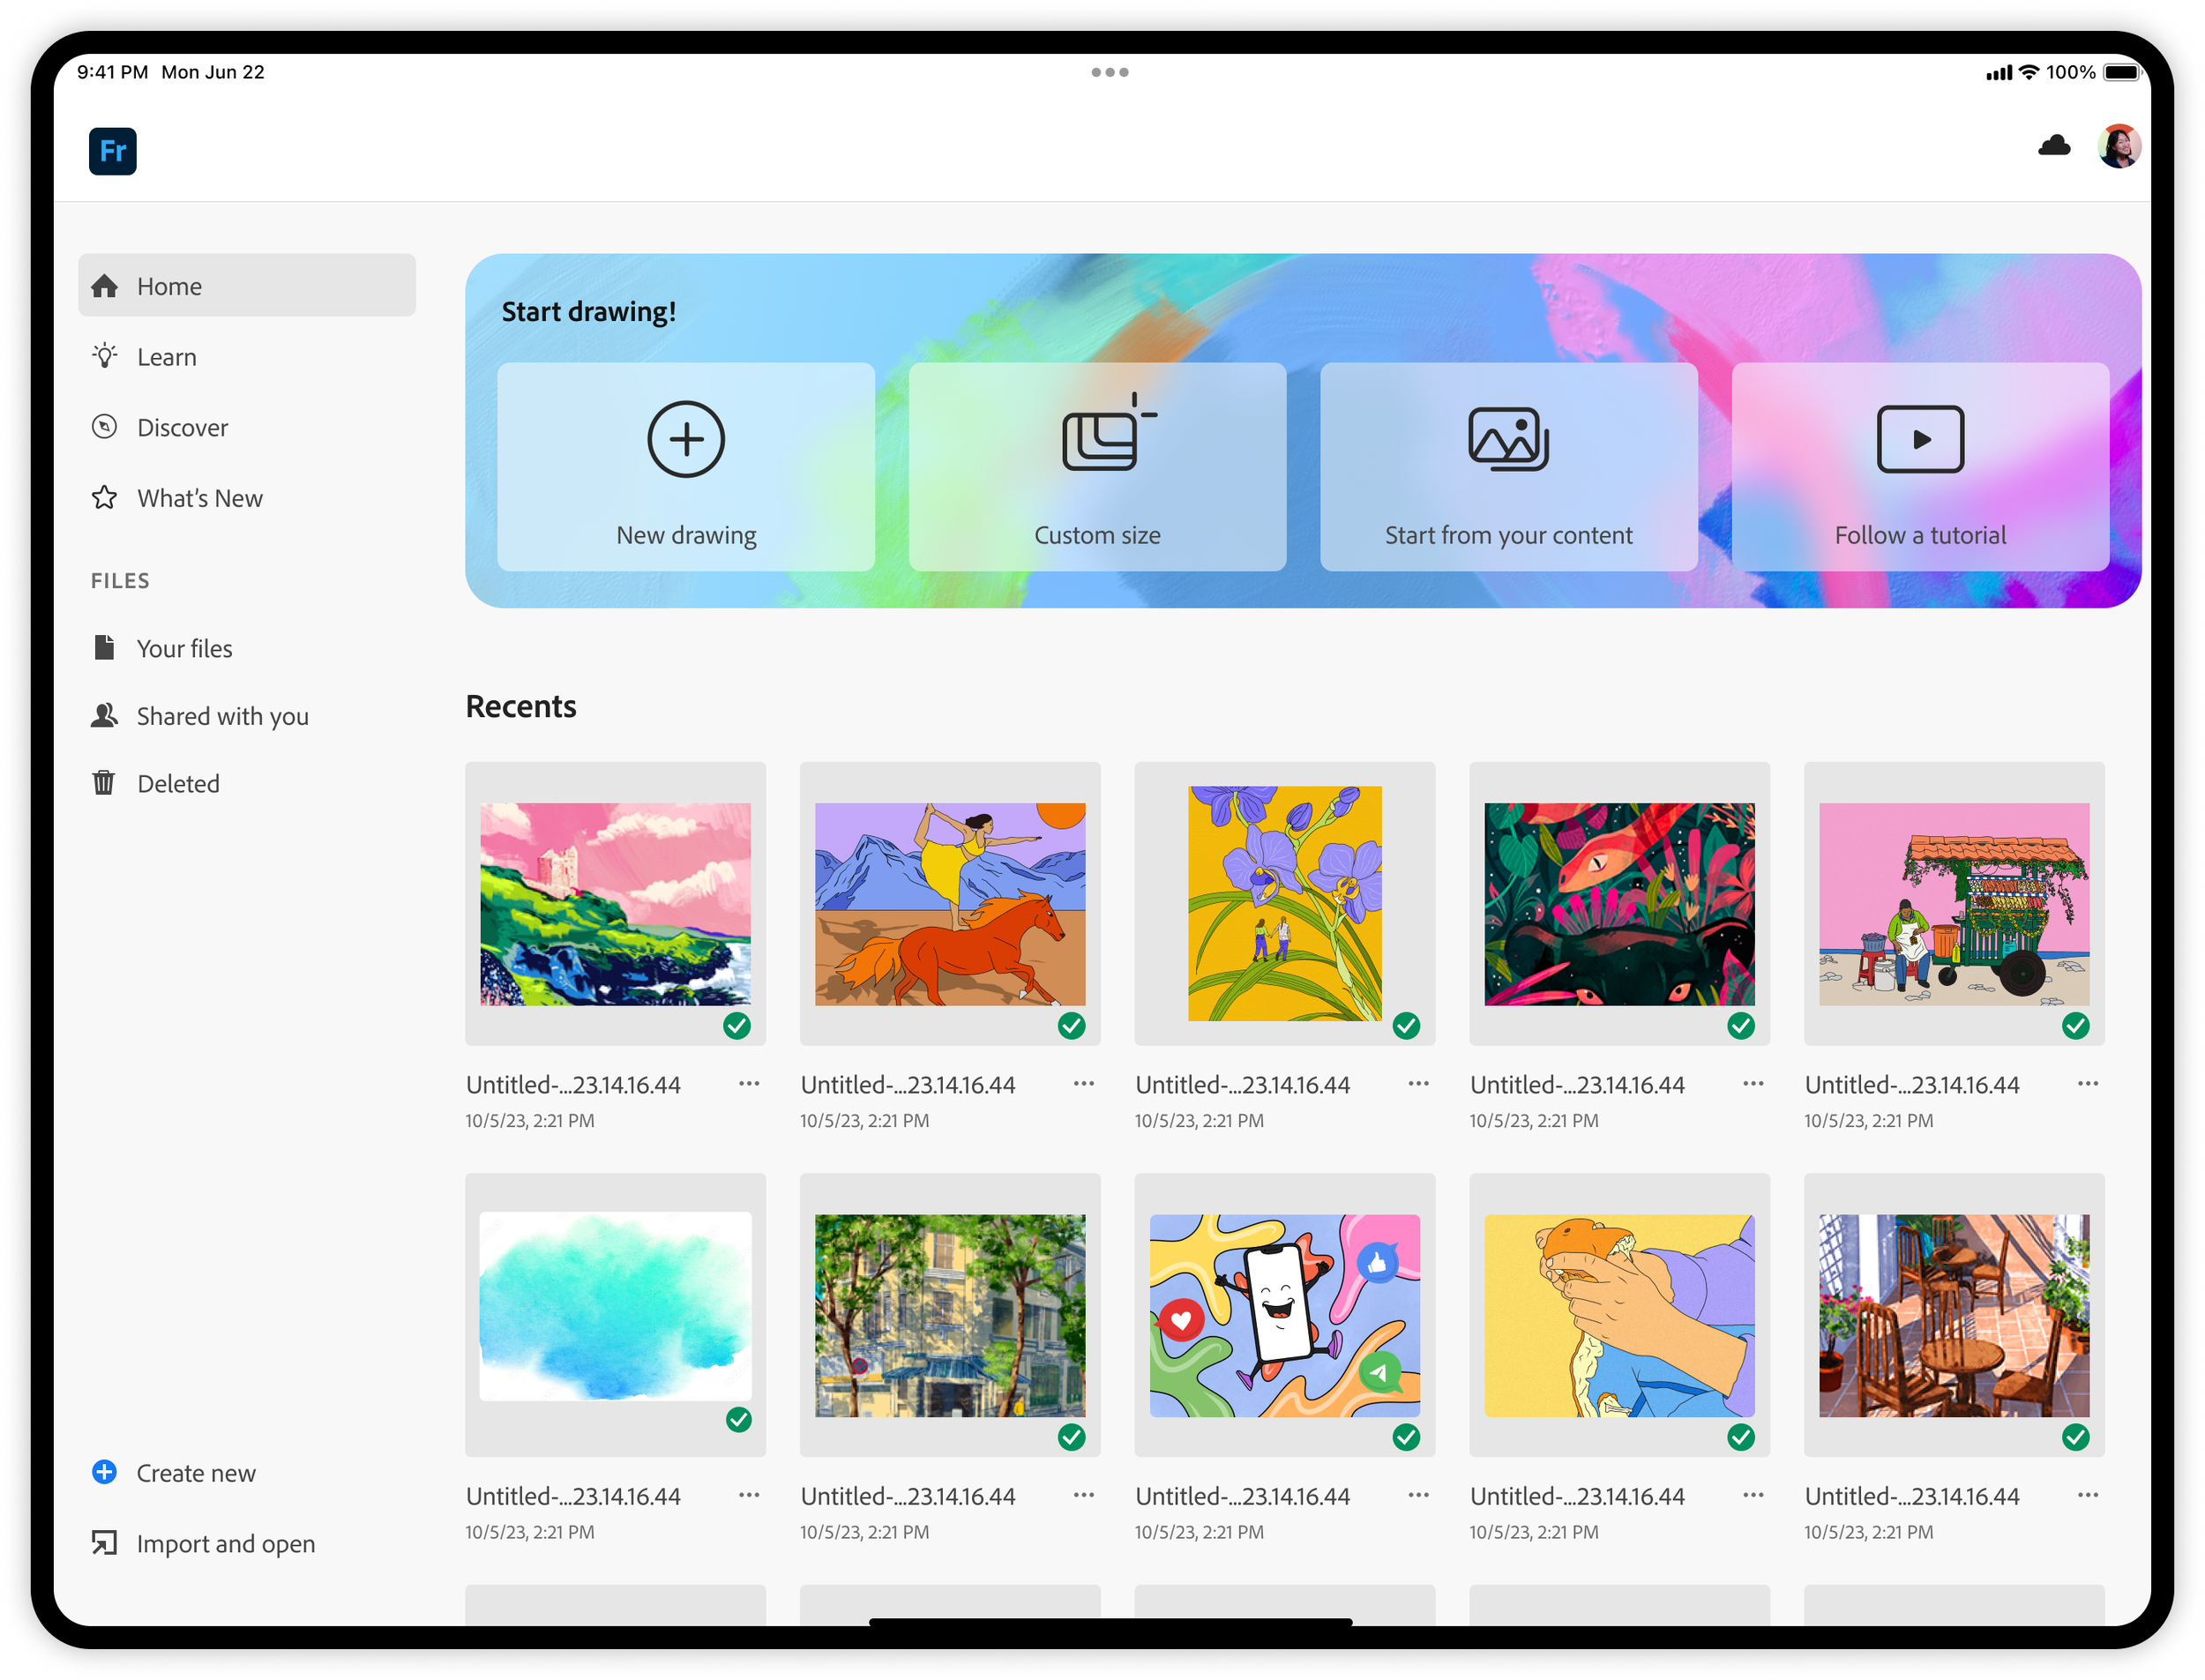The image size is (2205, 1680).
Task: Open more options for phone character drawing
Action: pyautogui.click(x=1418, y=1495)
